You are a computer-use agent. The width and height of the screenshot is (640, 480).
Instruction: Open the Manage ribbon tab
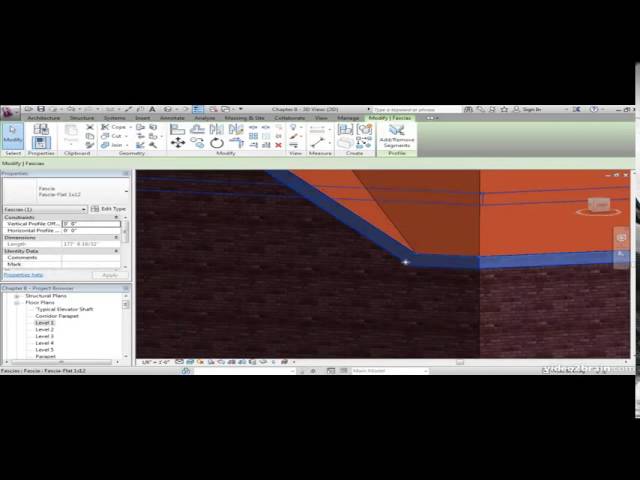click(x=348, y=118)
